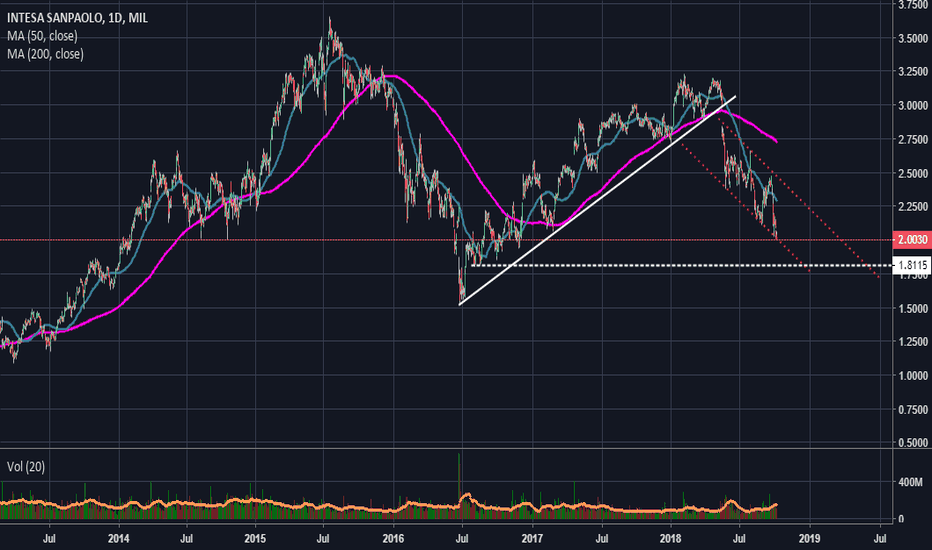Click the 2016 label on time axis
This screenshot has height=550, width=932.
(x=393, y=539)
